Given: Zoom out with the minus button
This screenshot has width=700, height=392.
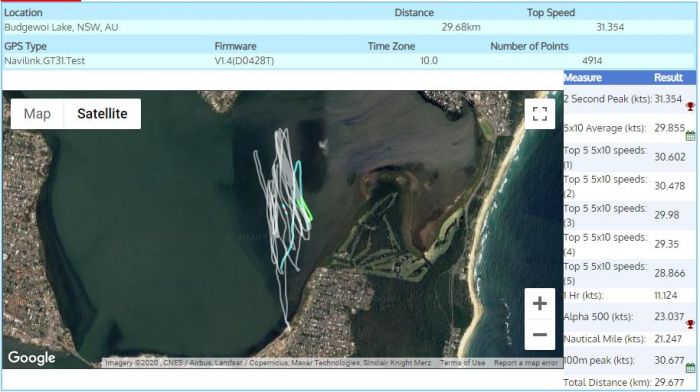Looking at the screenshot, I should [x=540, y=334].
